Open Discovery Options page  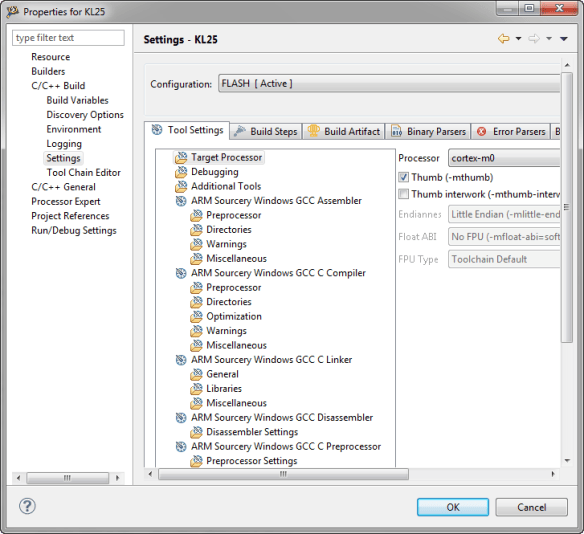pos(85,115)
